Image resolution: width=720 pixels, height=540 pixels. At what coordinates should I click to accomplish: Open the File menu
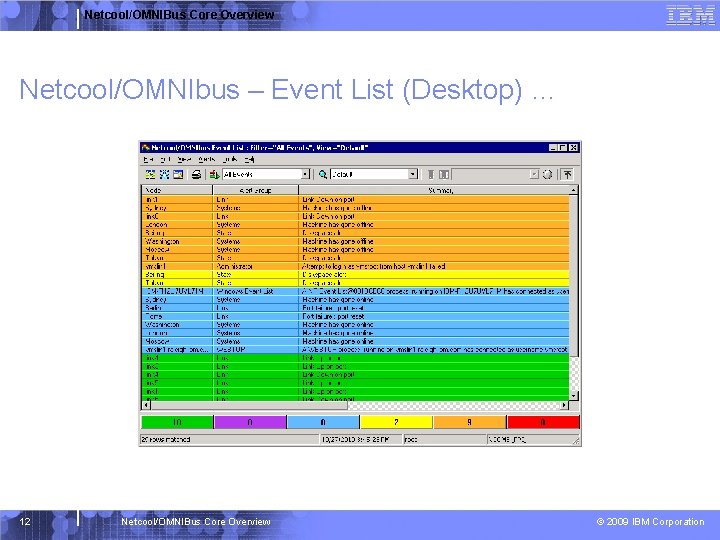[x=148, y=159]
